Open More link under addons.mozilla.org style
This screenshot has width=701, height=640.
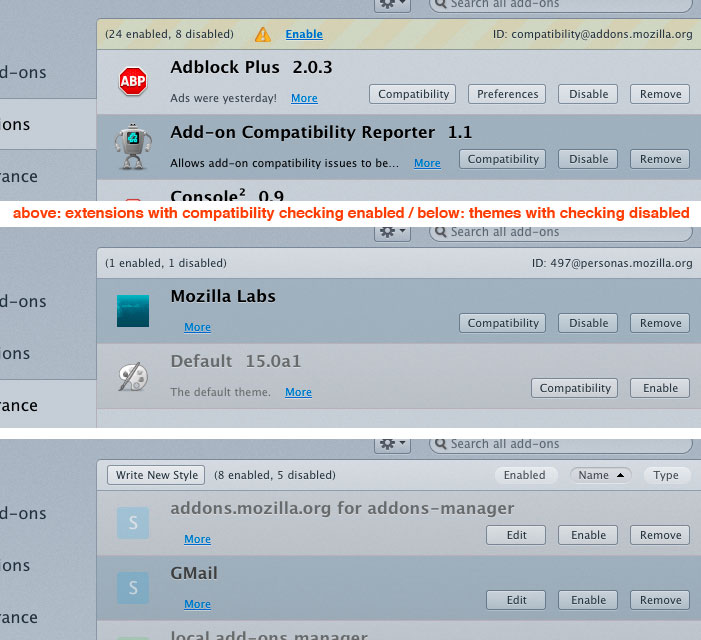(x=197, y=539)
